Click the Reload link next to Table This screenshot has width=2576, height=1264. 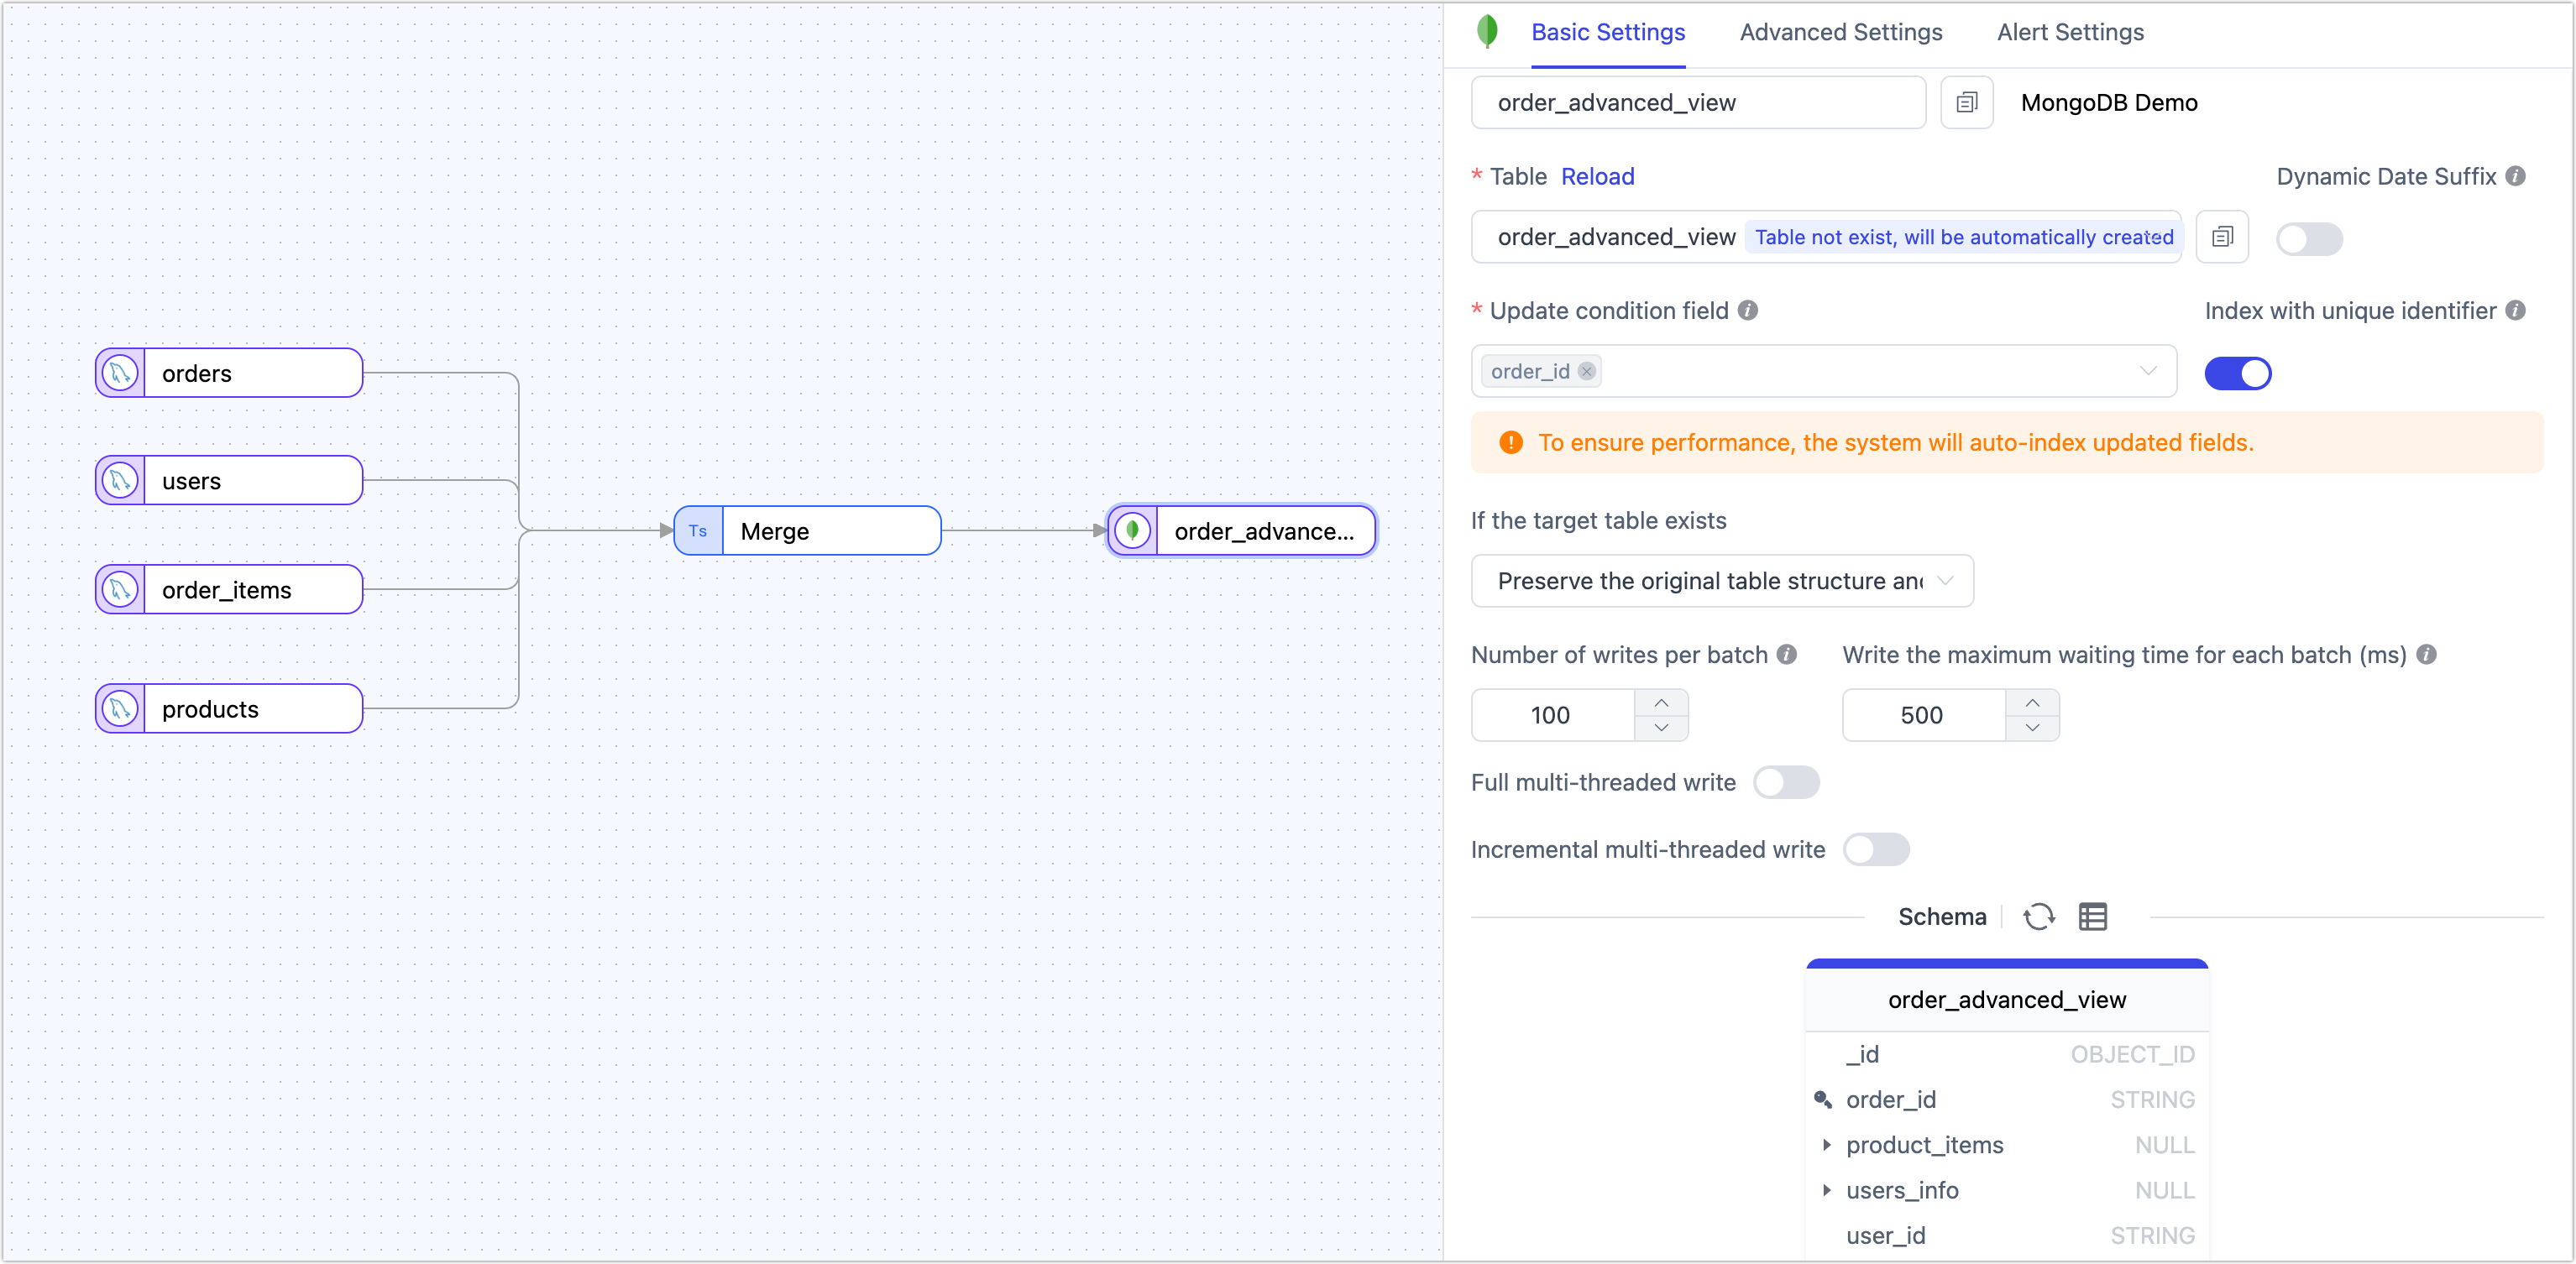click(1597, 176)
